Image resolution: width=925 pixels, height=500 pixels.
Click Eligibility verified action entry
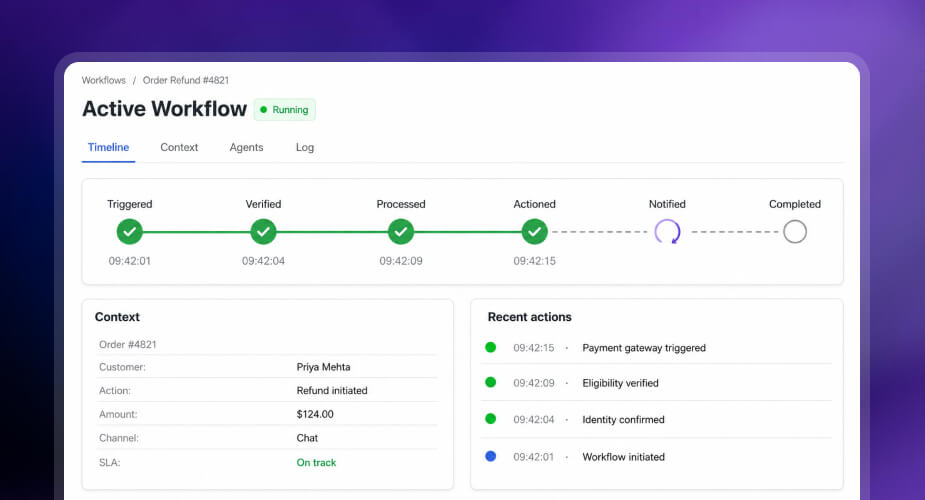[621, 383]
